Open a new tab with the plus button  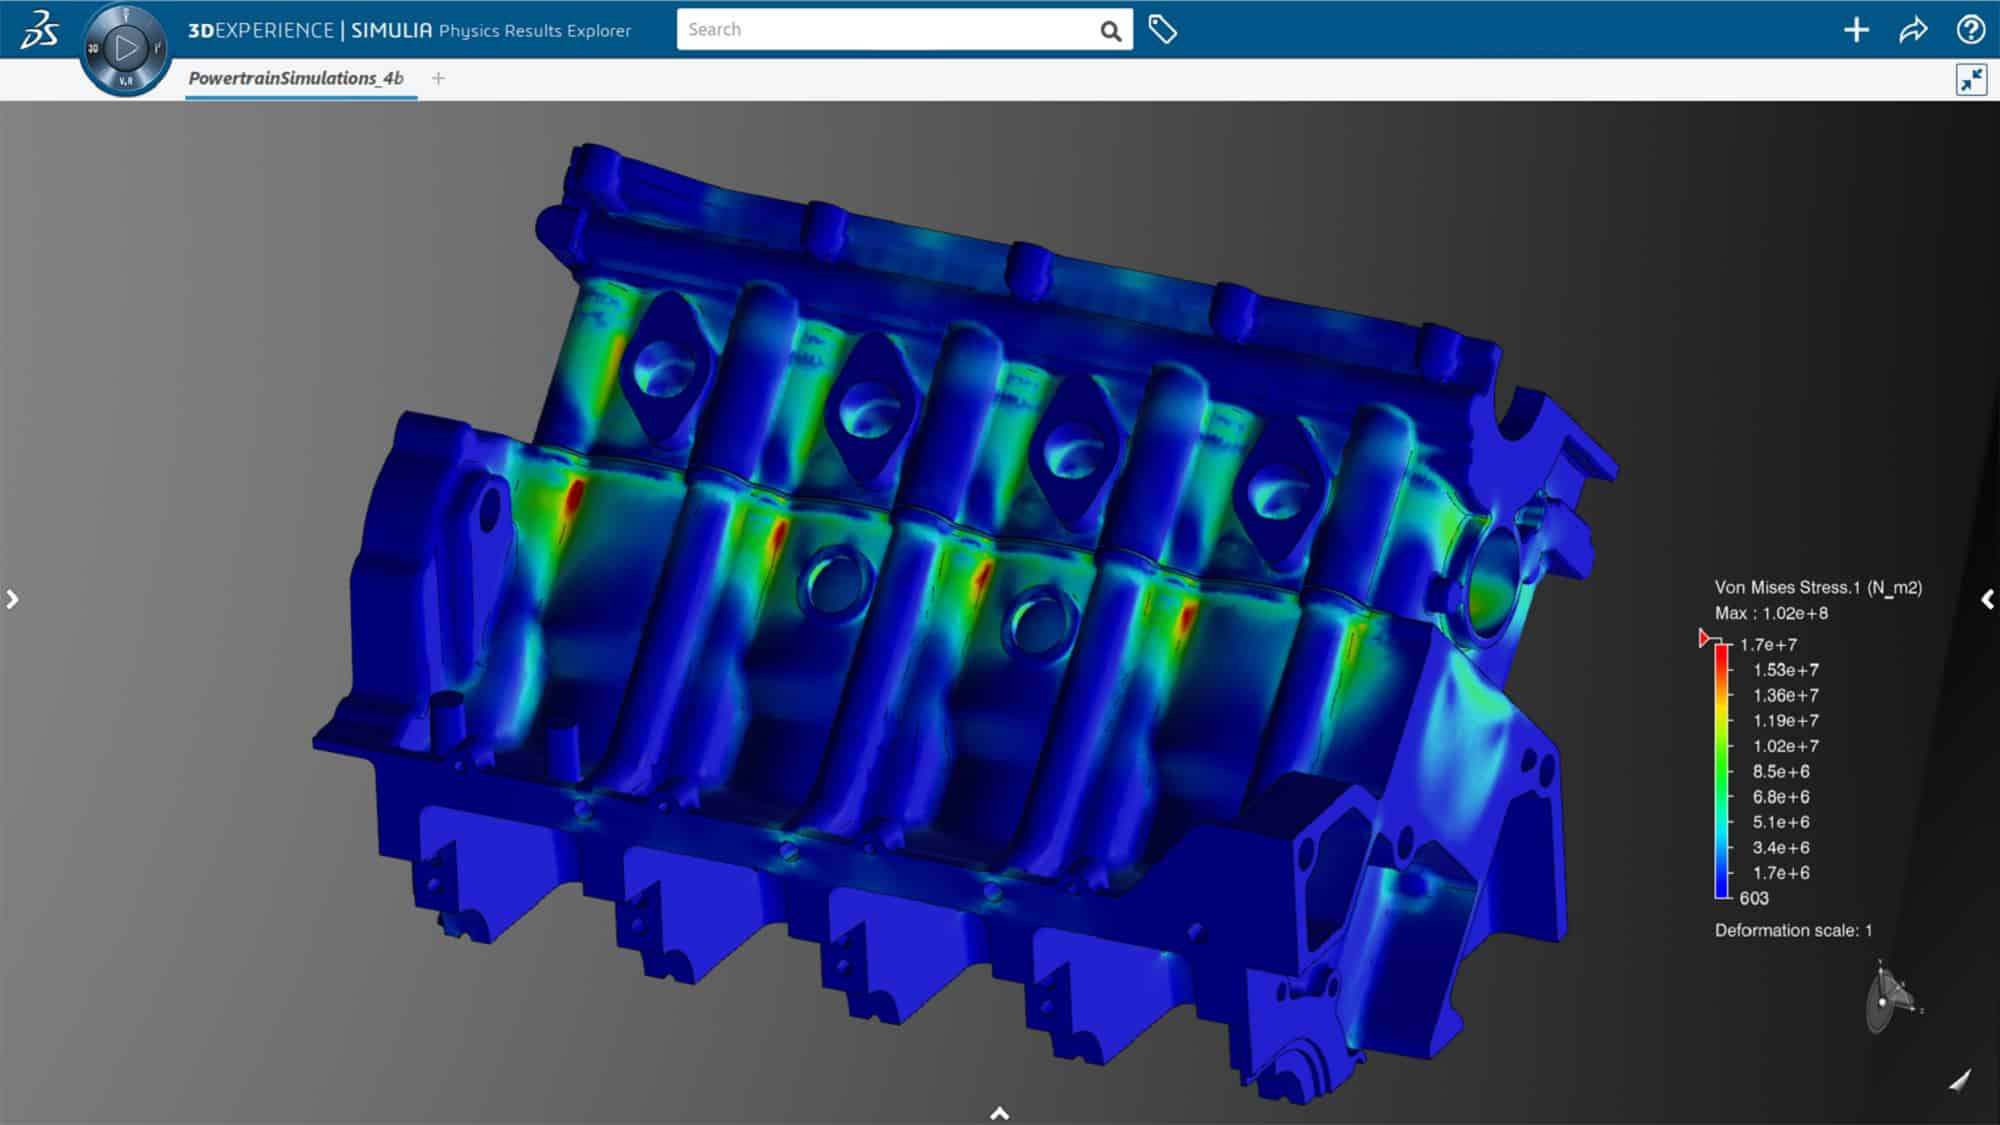coord(438,78)
